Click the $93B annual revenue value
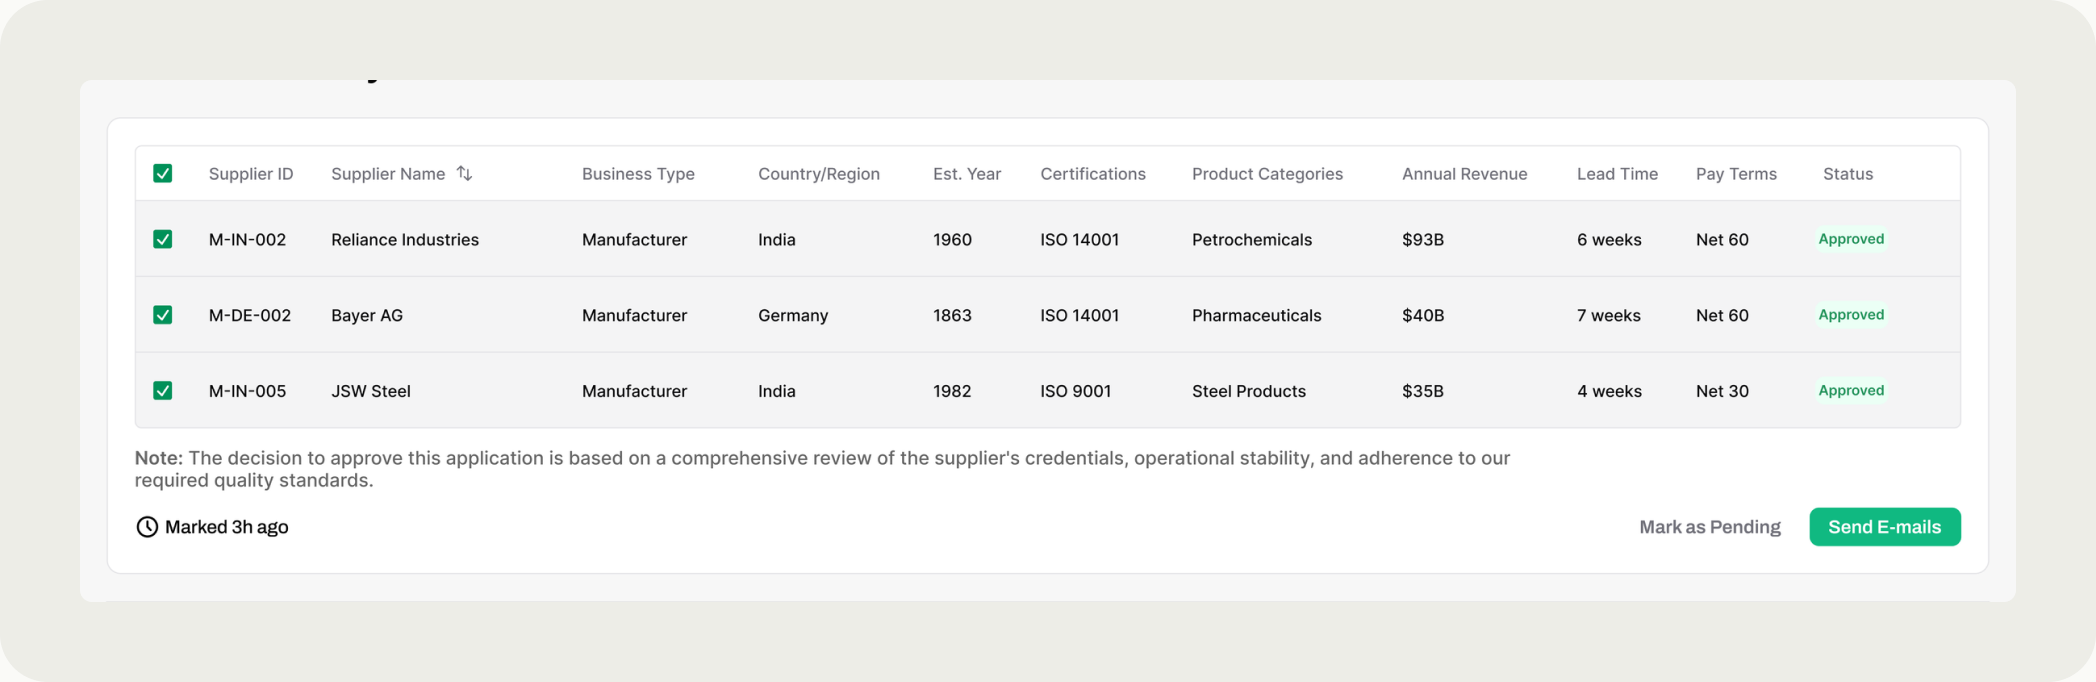2096x682 pixels. point(1423,240)
